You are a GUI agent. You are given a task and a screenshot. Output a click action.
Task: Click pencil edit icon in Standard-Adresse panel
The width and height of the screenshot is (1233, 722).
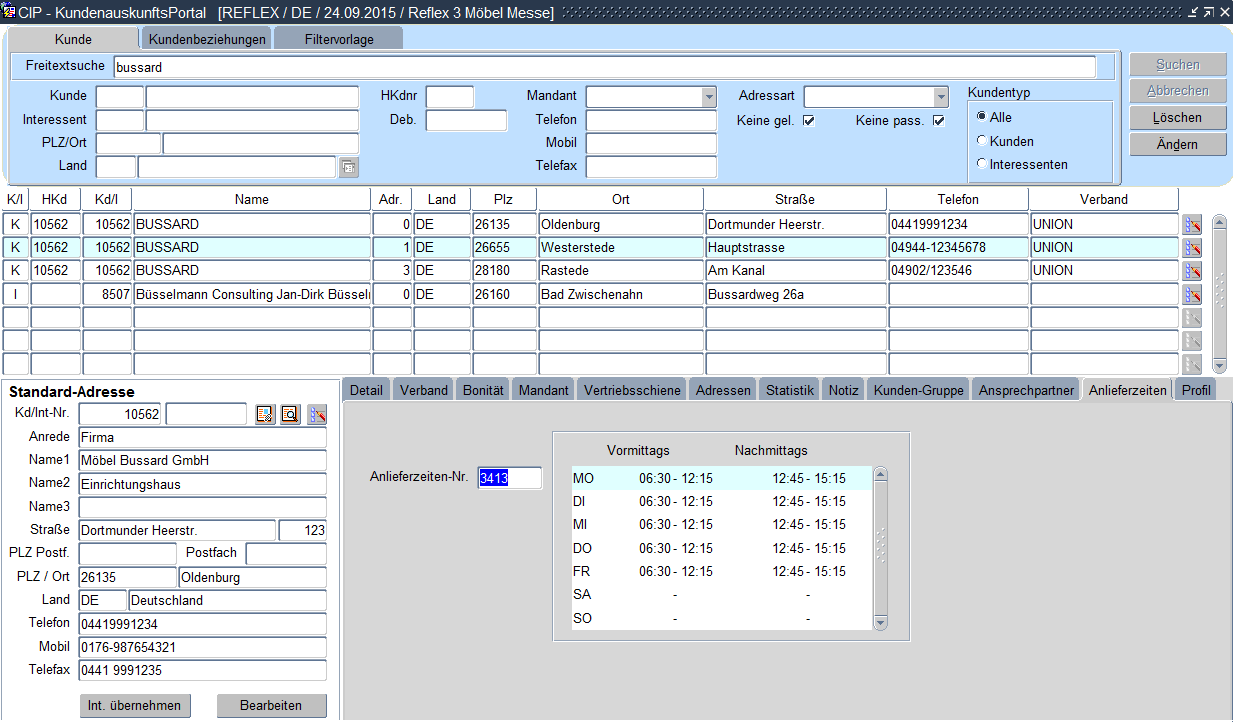317,414
